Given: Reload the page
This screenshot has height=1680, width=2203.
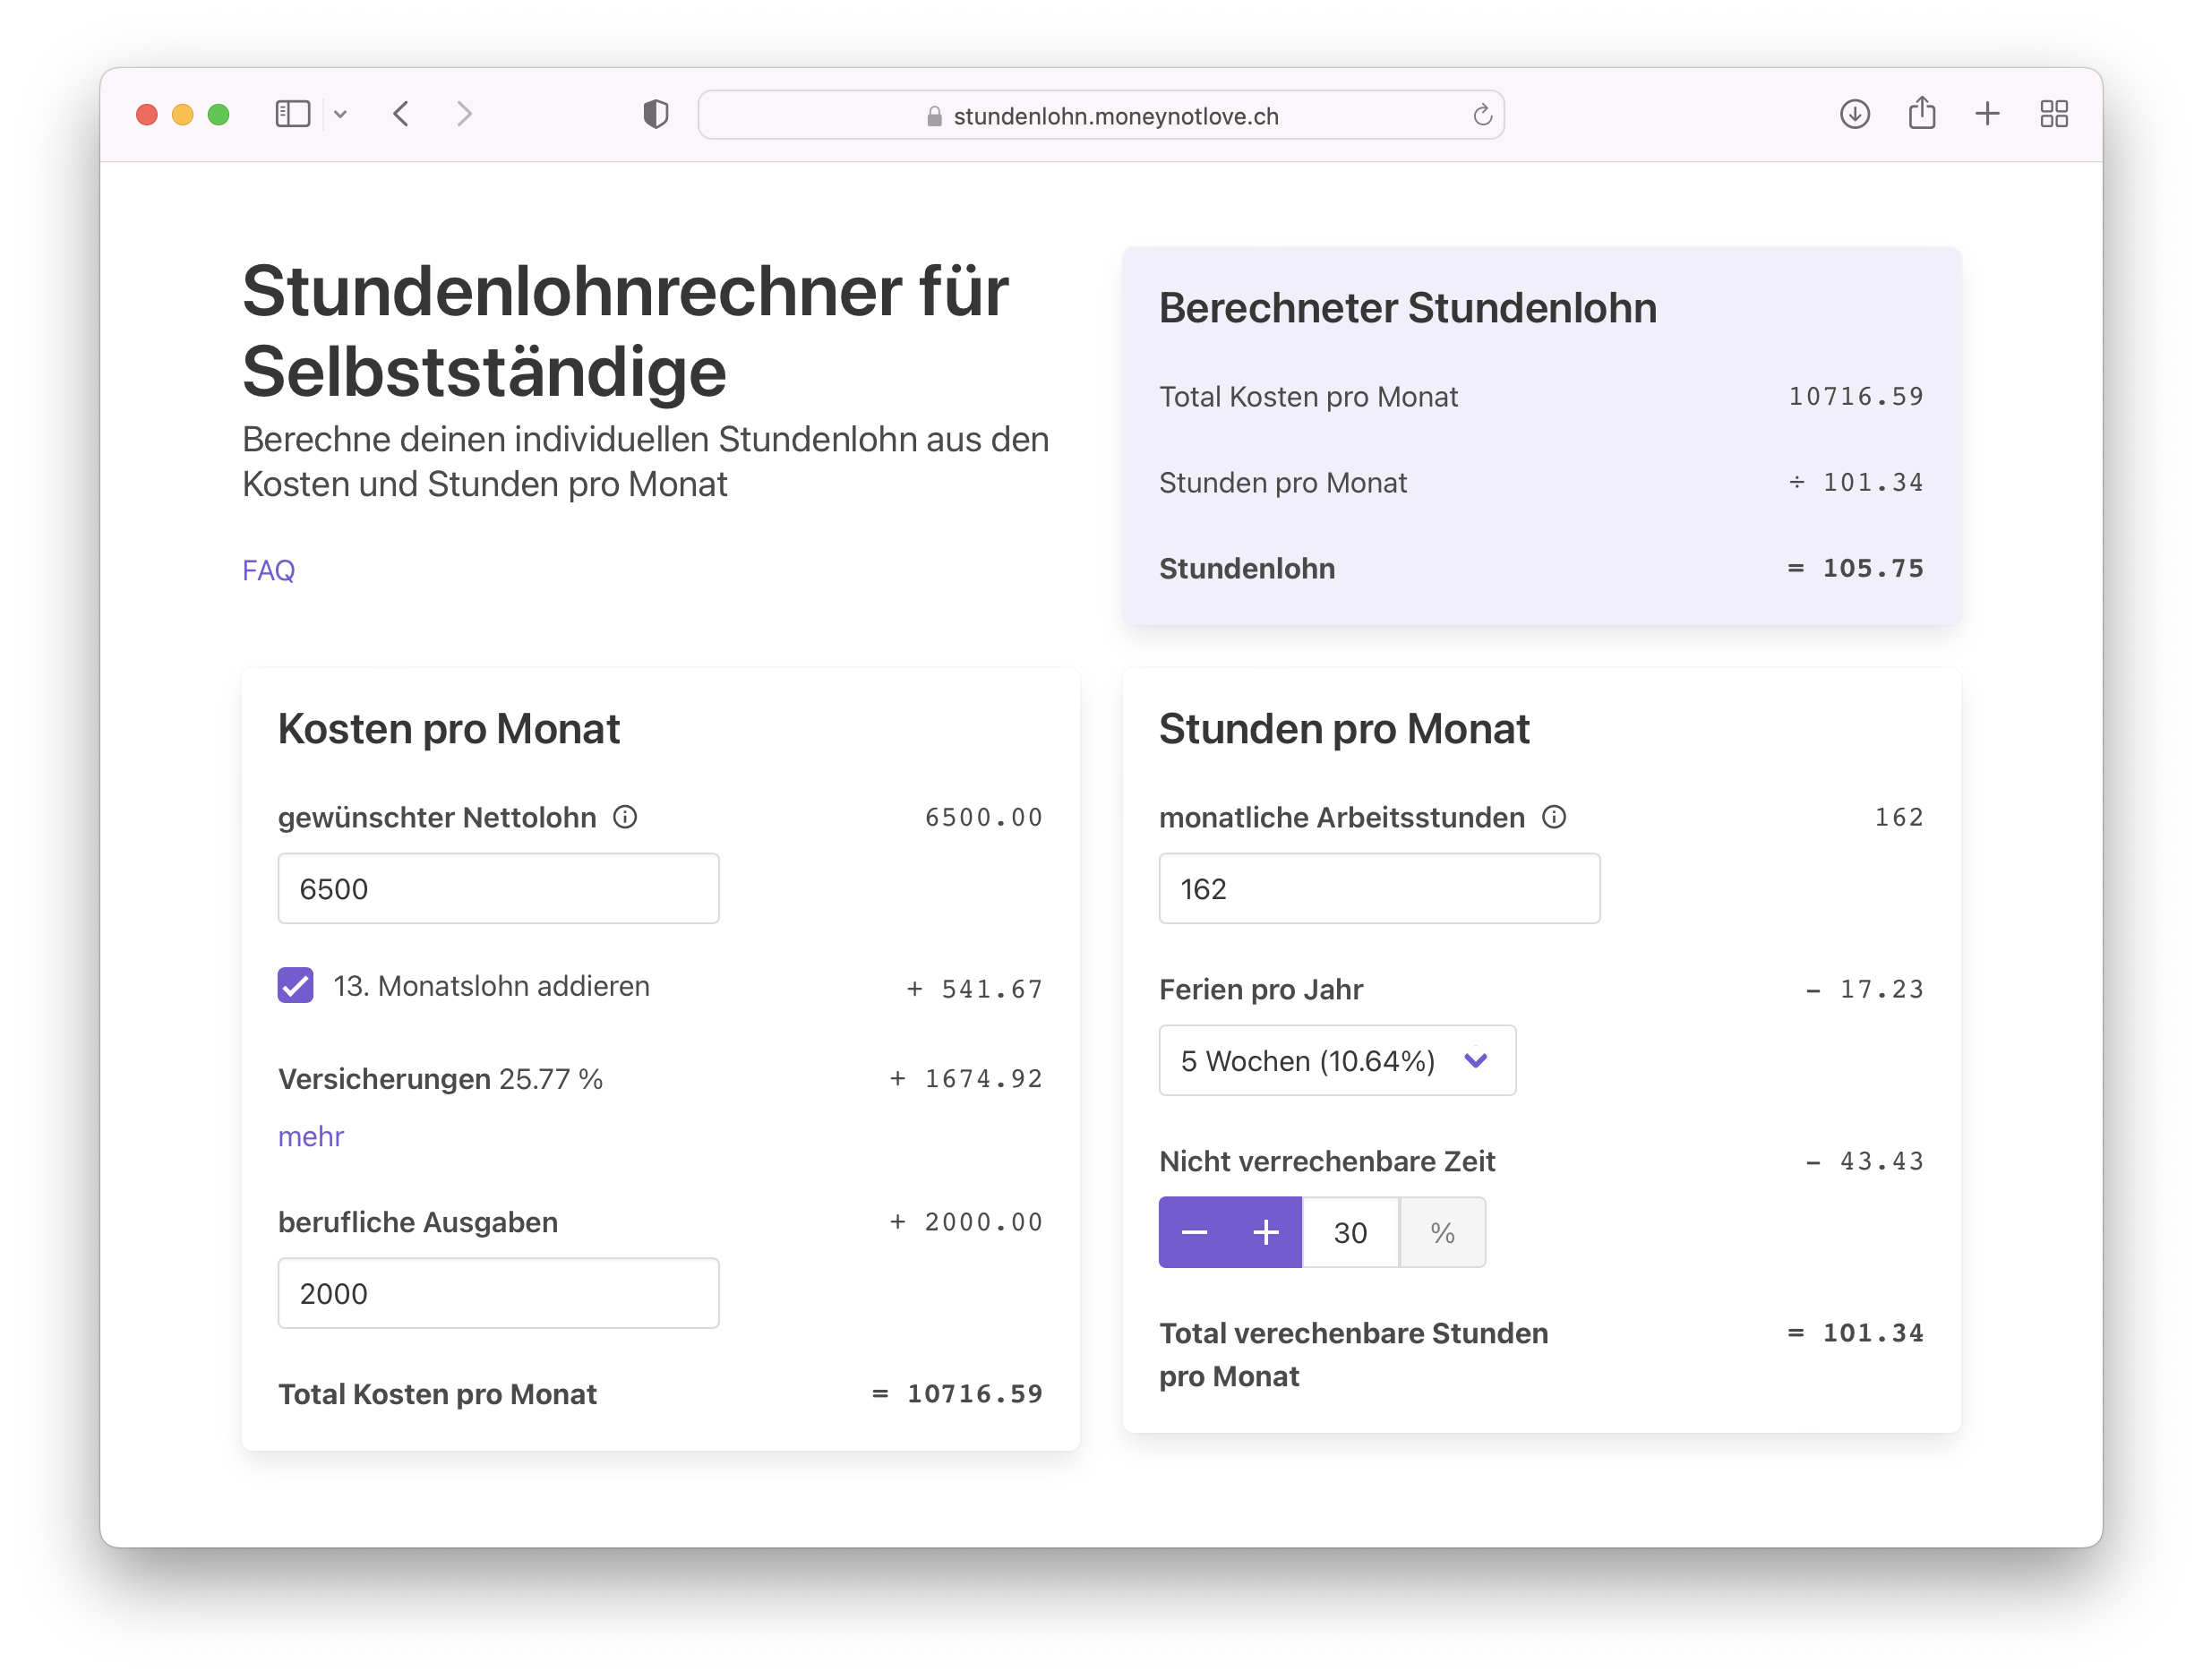Looking at the screenshot, I should click(x=1482, y=115).
